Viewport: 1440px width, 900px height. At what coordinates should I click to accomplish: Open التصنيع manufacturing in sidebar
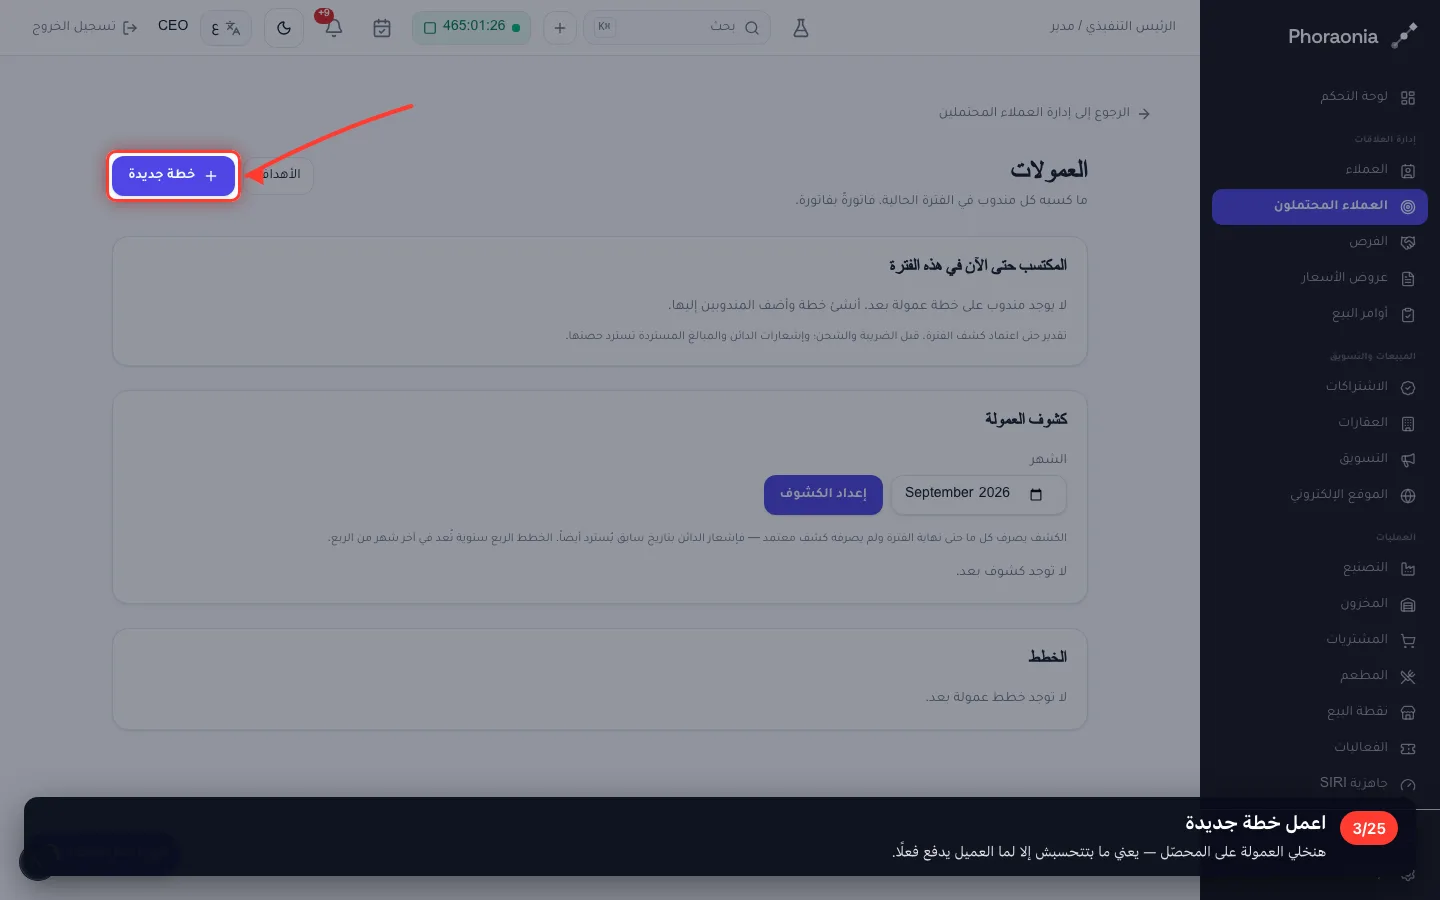click(1320, 568)
